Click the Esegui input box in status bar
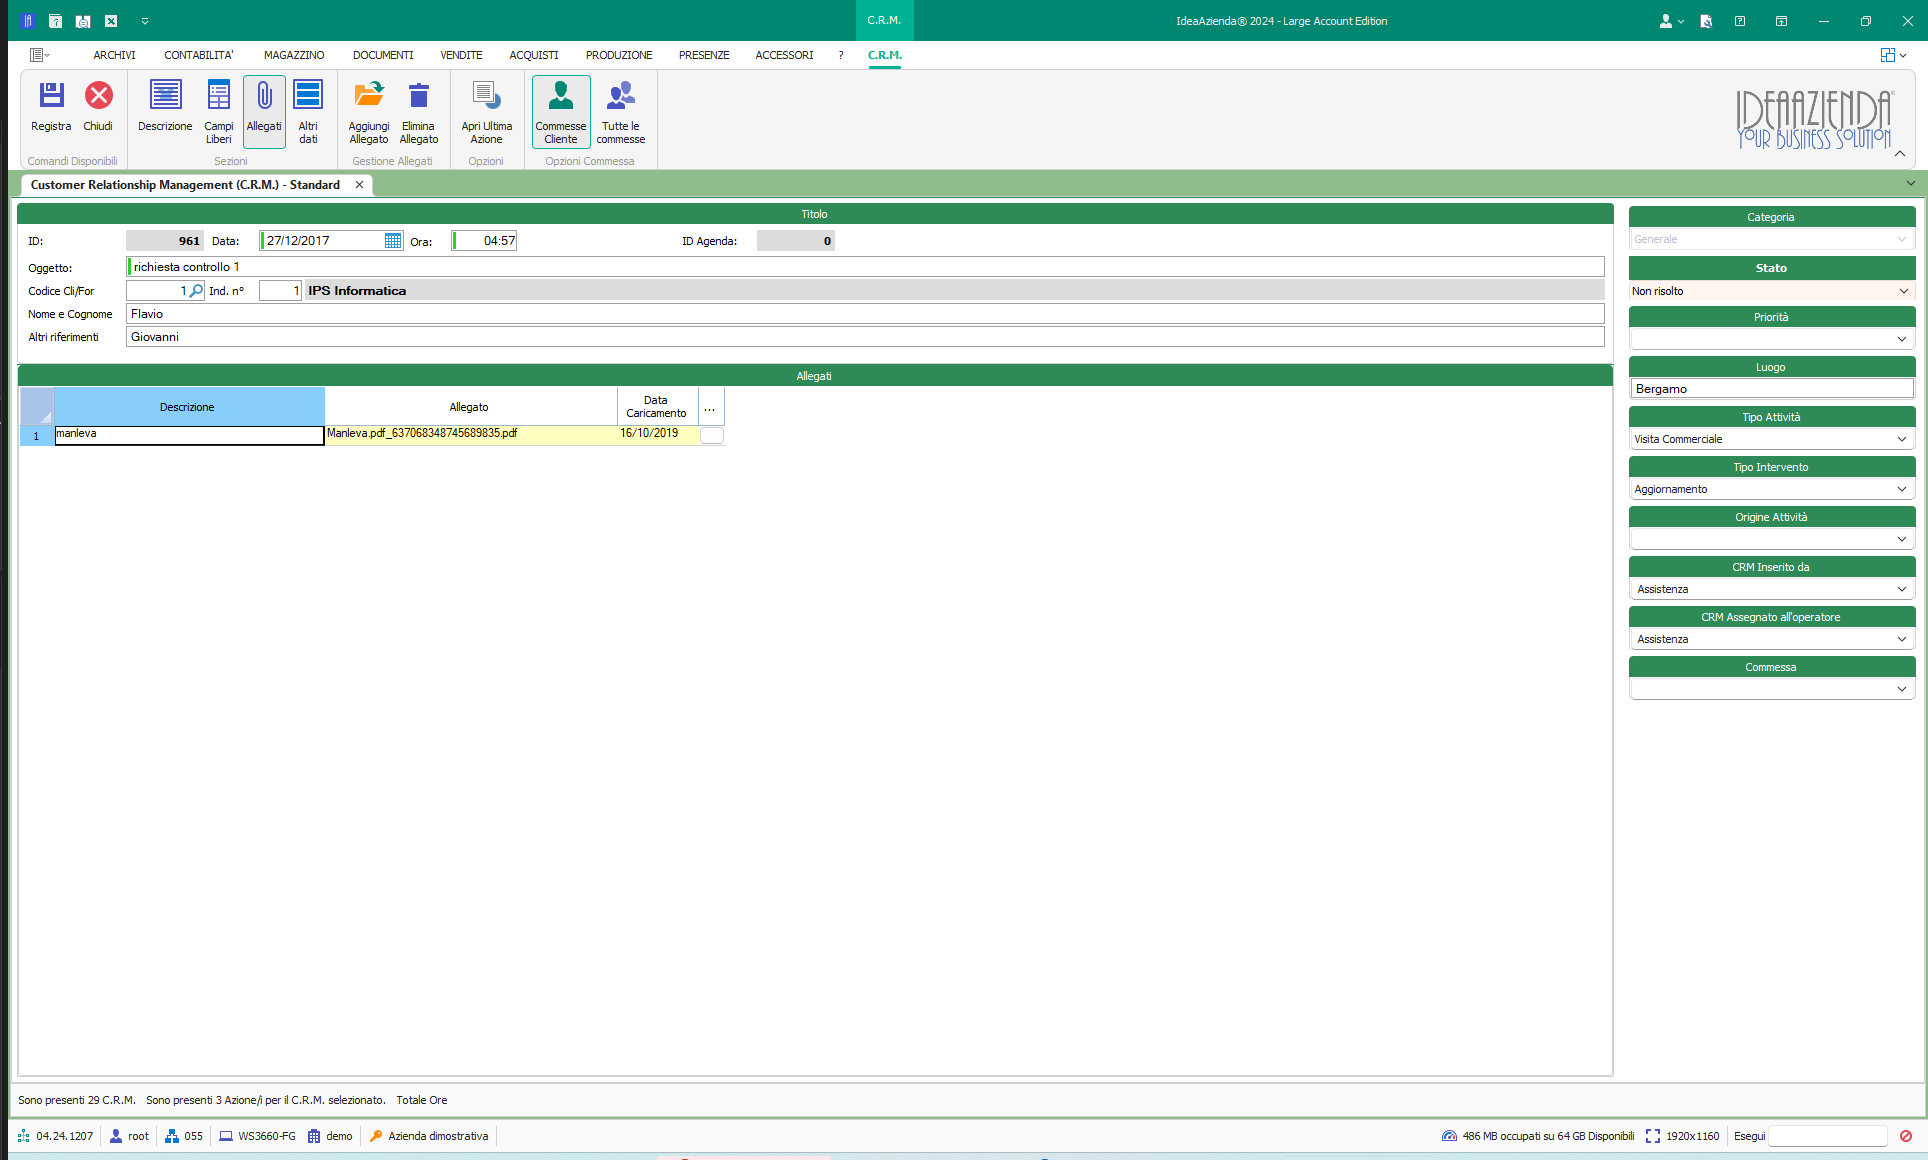 pyautogui.click(x=1827, y=1136)
